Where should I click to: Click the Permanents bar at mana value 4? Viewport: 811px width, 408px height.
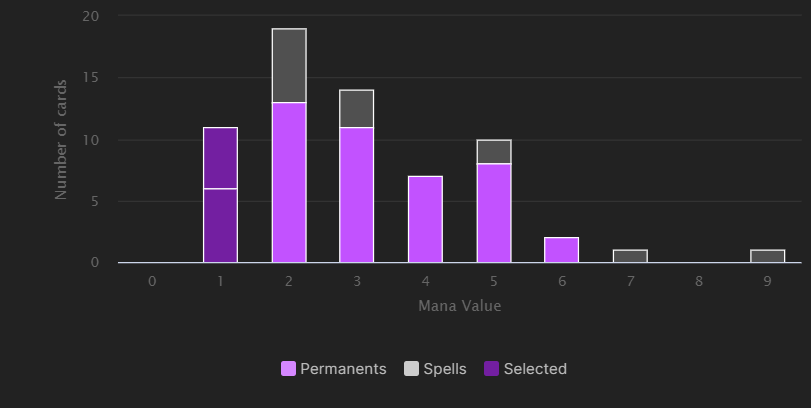(x=425, y=219)
